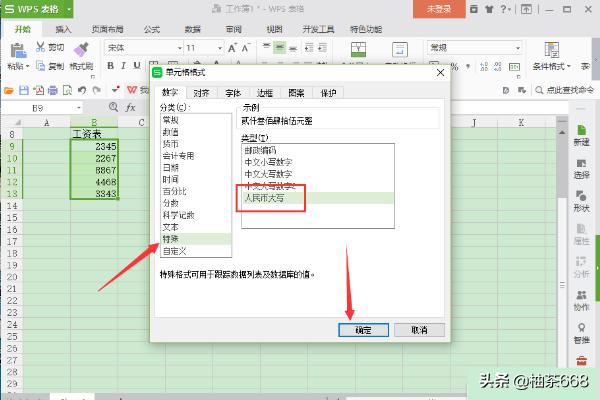Open the 形状 sidebar tool
Viewport: 600px width, 400px height.
[x=581, y=198]
